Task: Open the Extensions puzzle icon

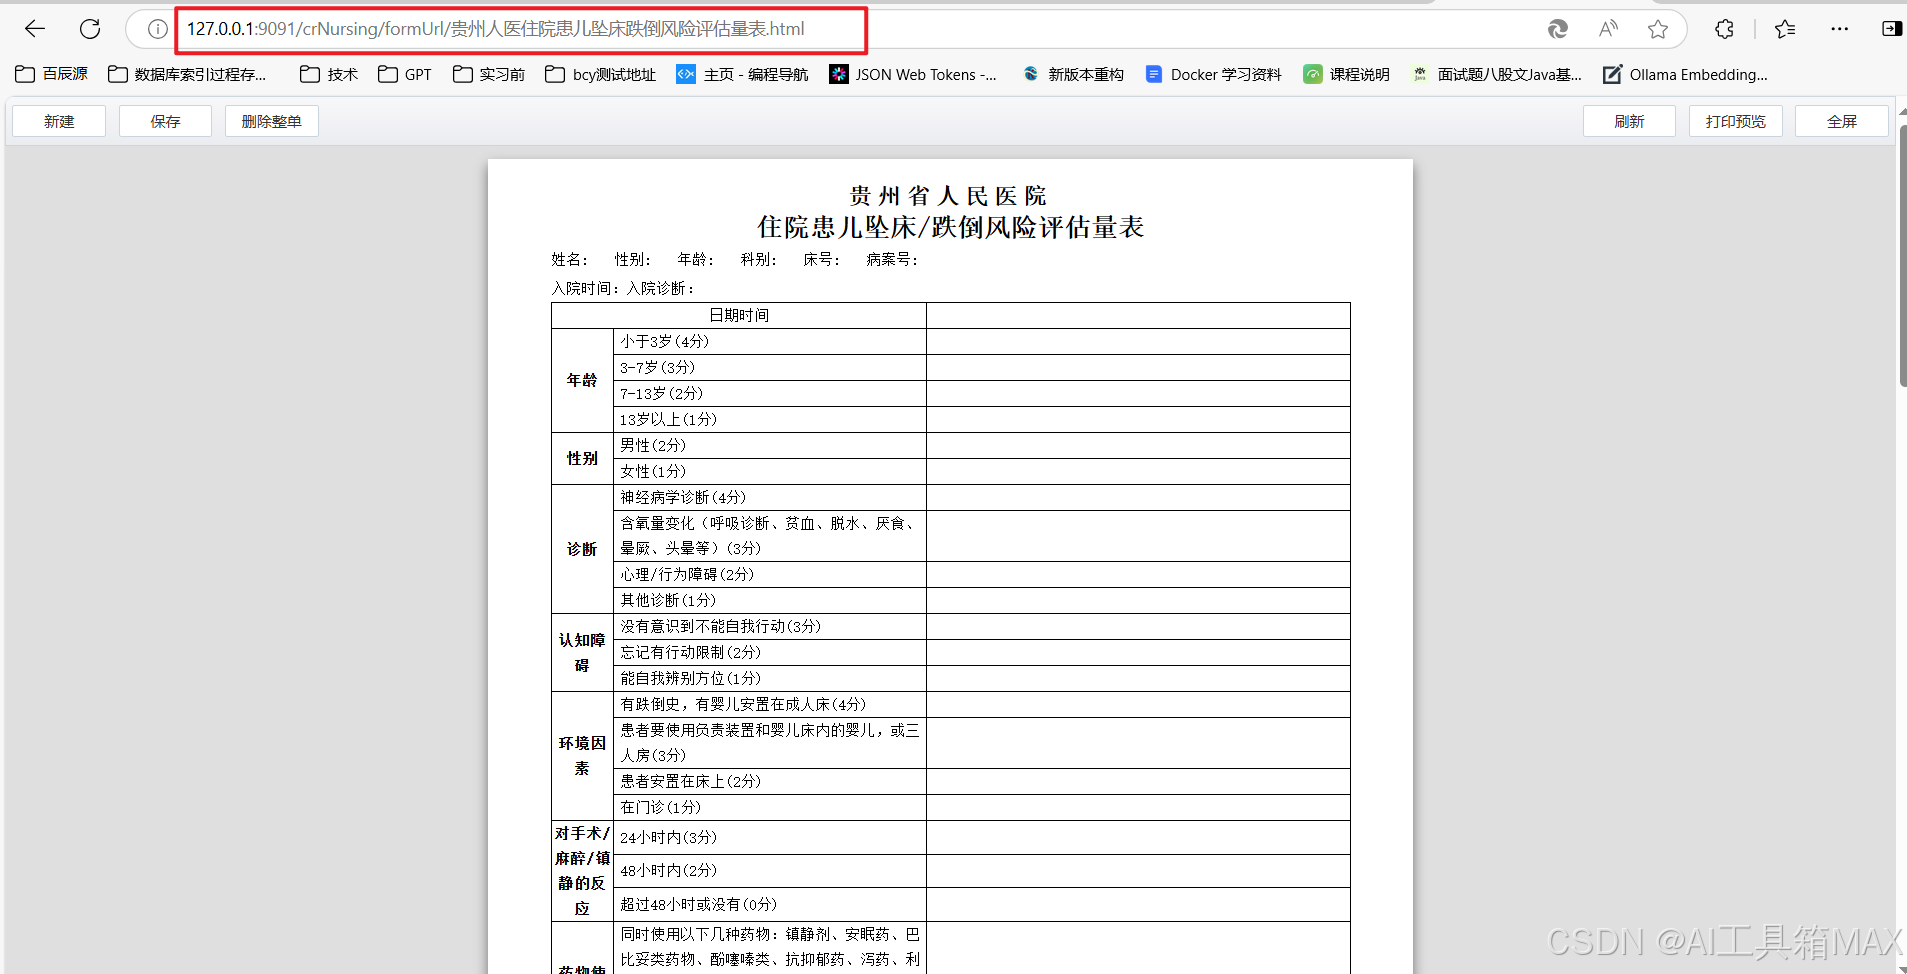Action: click(x=1724, y=29)
